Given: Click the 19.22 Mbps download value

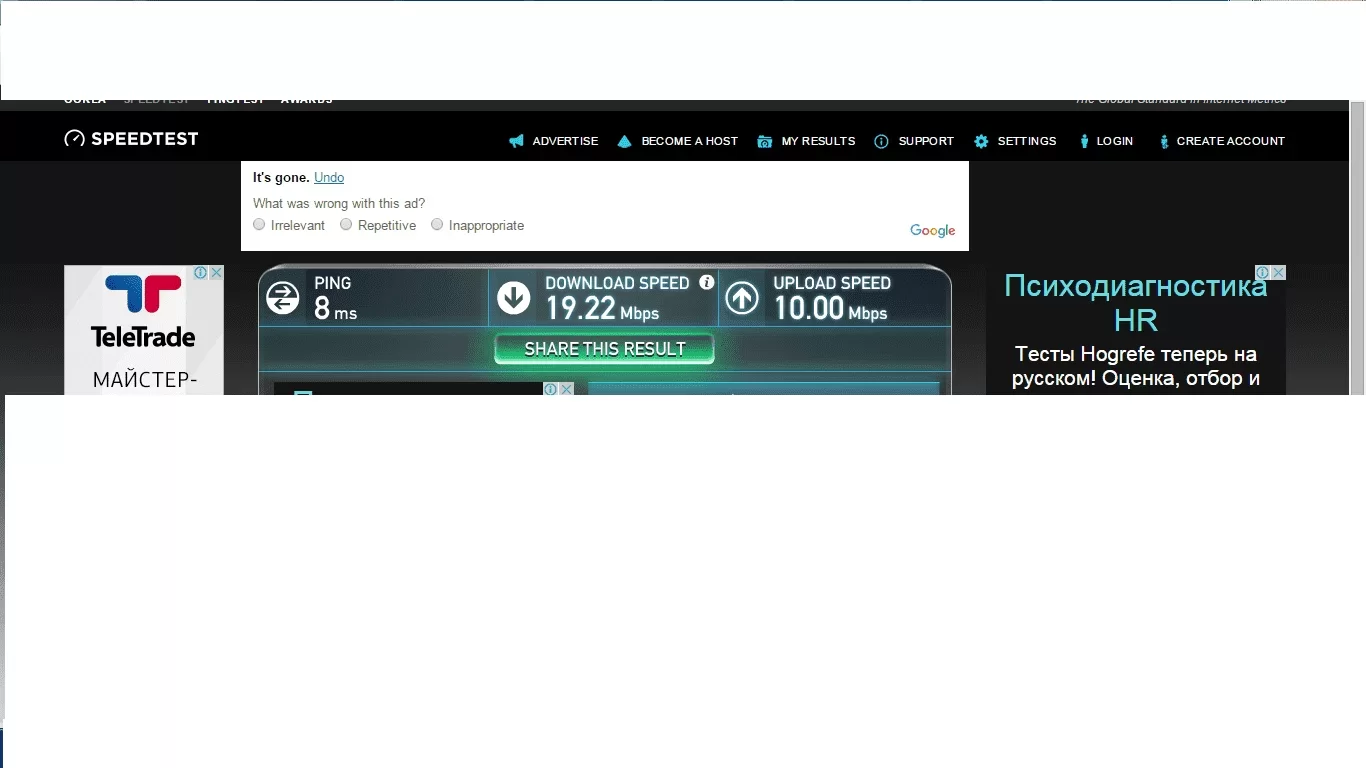Looking at the screenshot, I should tap(602, 309).
